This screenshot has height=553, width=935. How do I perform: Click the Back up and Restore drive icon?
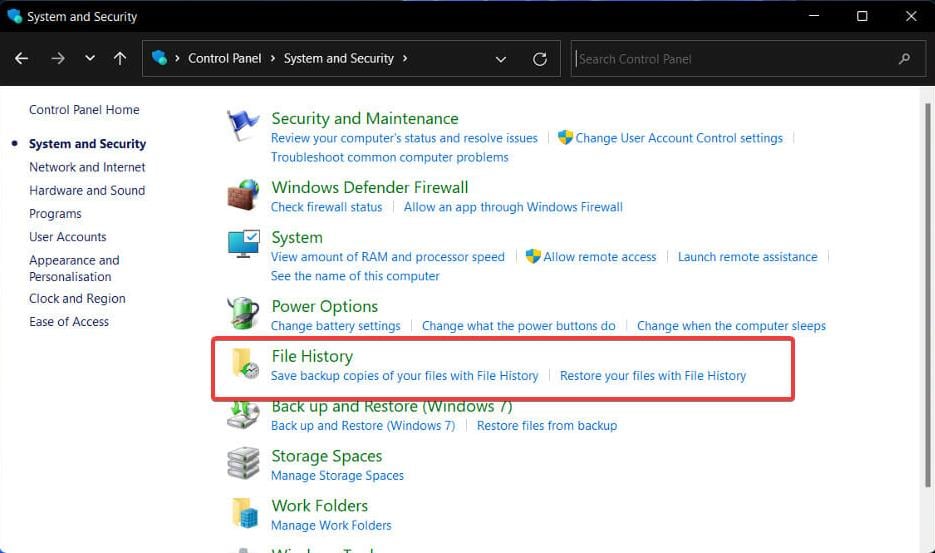(x=243, y=415)
